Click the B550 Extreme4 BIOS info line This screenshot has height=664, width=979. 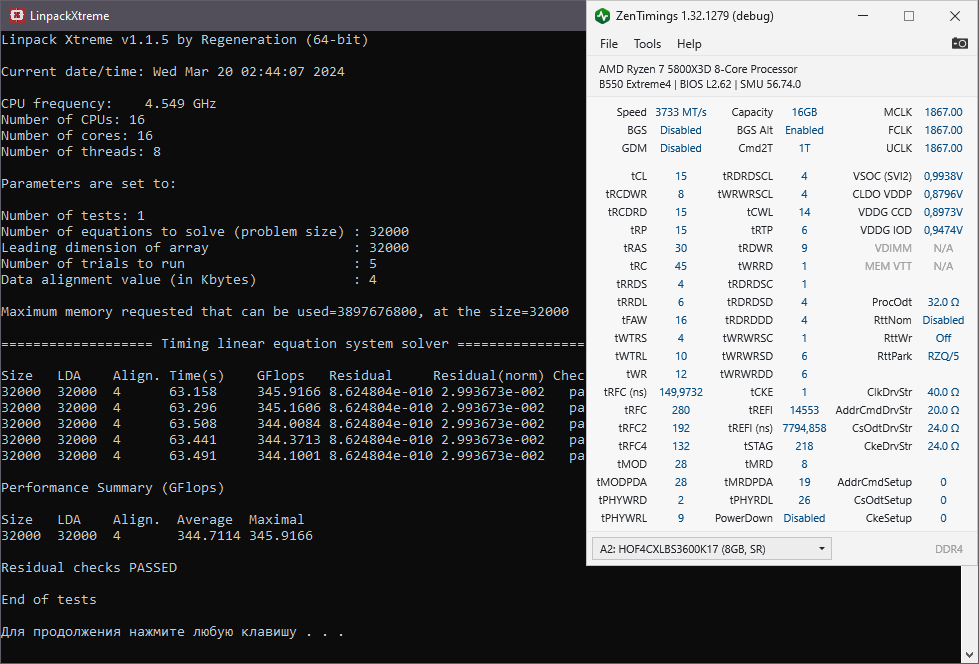700,84
